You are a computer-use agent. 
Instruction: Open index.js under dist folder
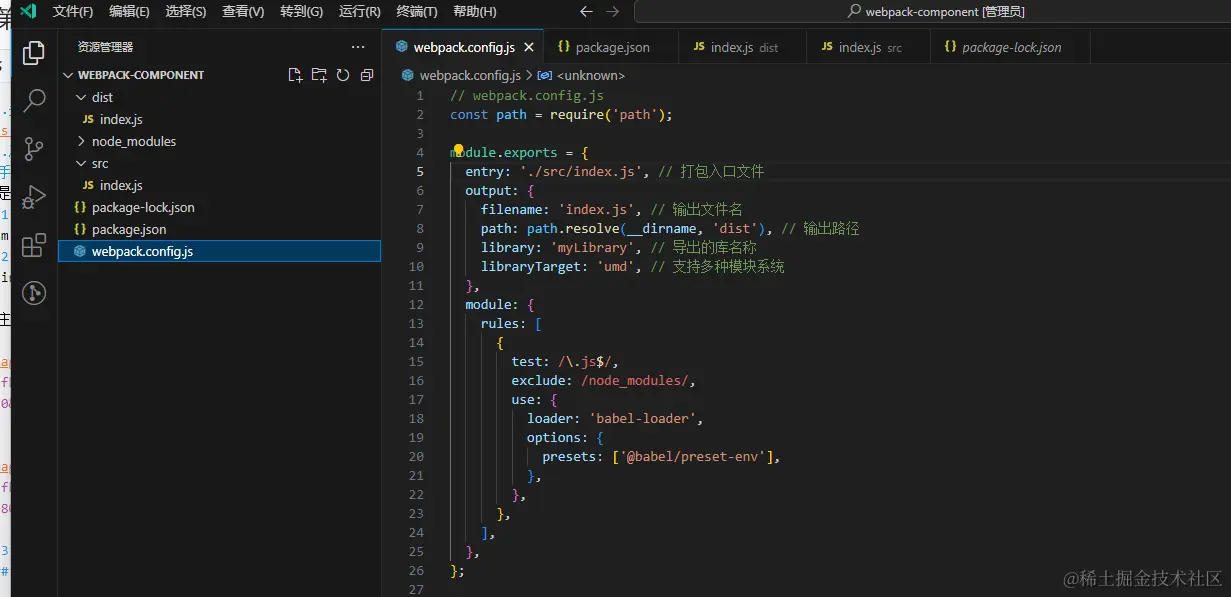219,119
